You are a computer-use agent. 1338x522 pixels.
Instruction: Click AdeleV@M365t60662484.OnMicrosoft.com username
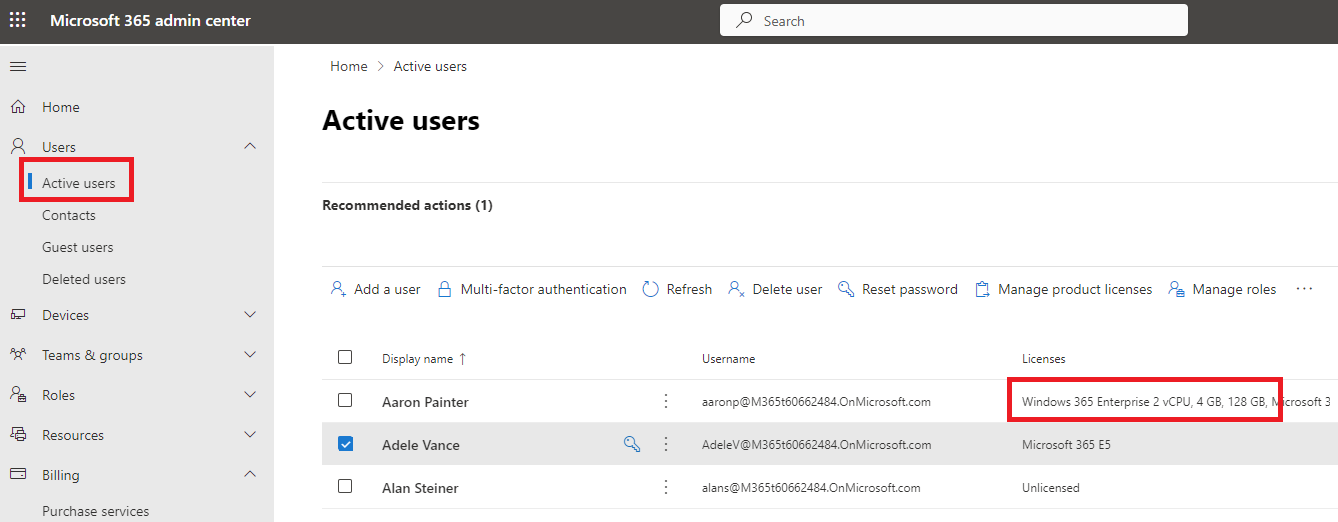point(817,445)
